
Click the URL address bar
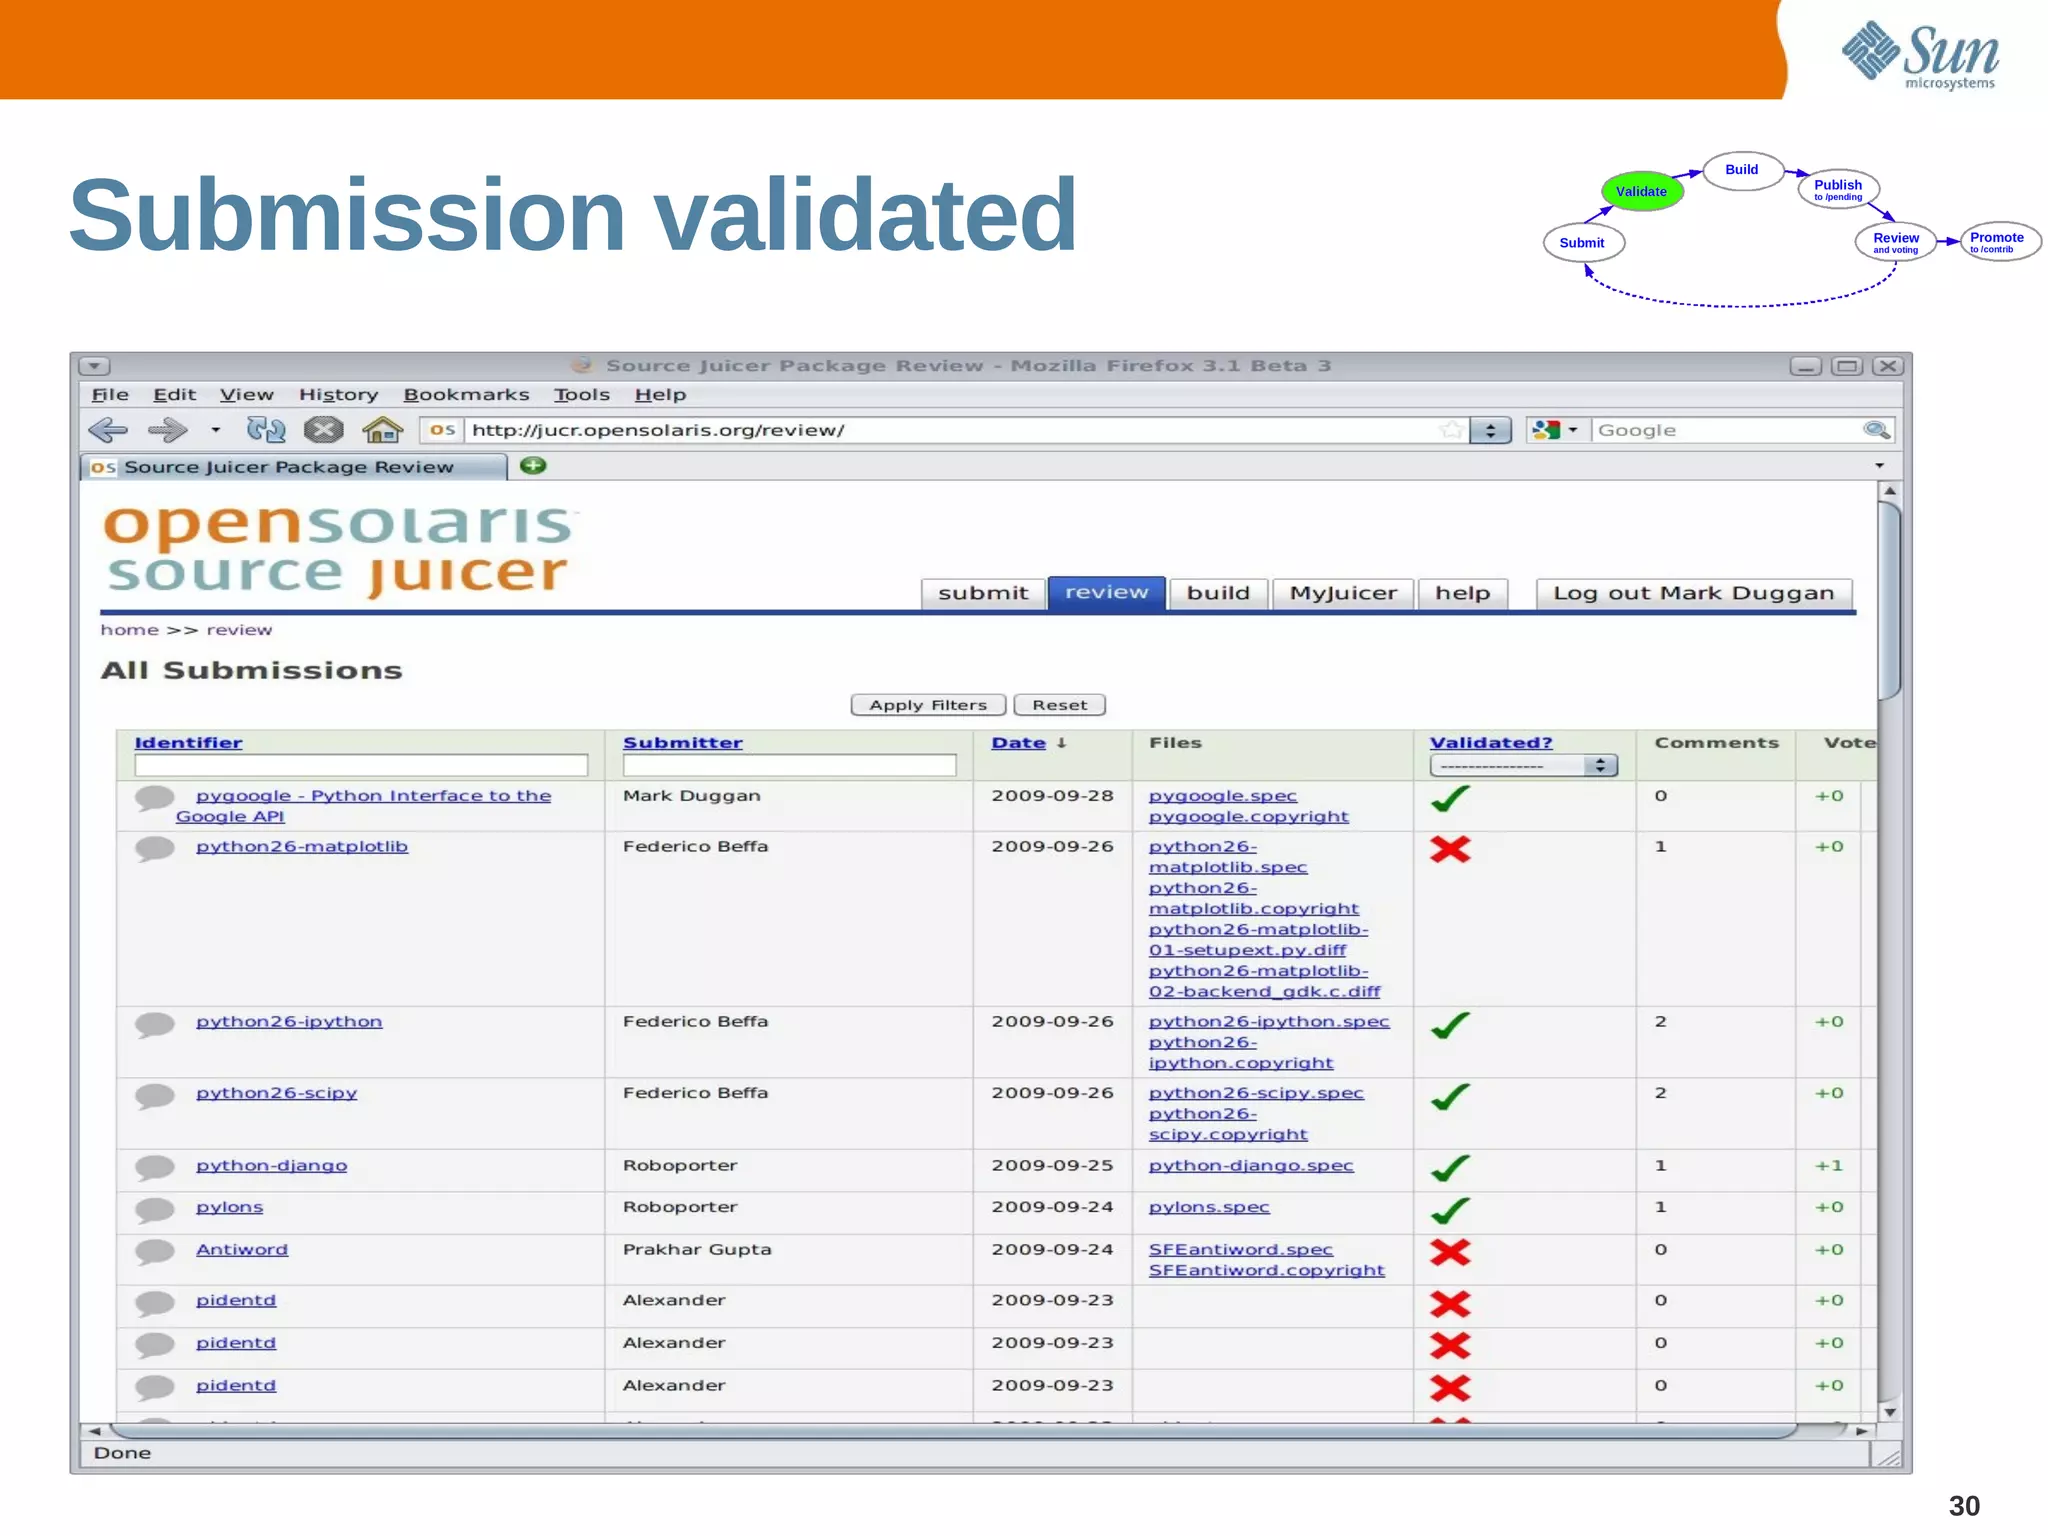coord(952,430)
